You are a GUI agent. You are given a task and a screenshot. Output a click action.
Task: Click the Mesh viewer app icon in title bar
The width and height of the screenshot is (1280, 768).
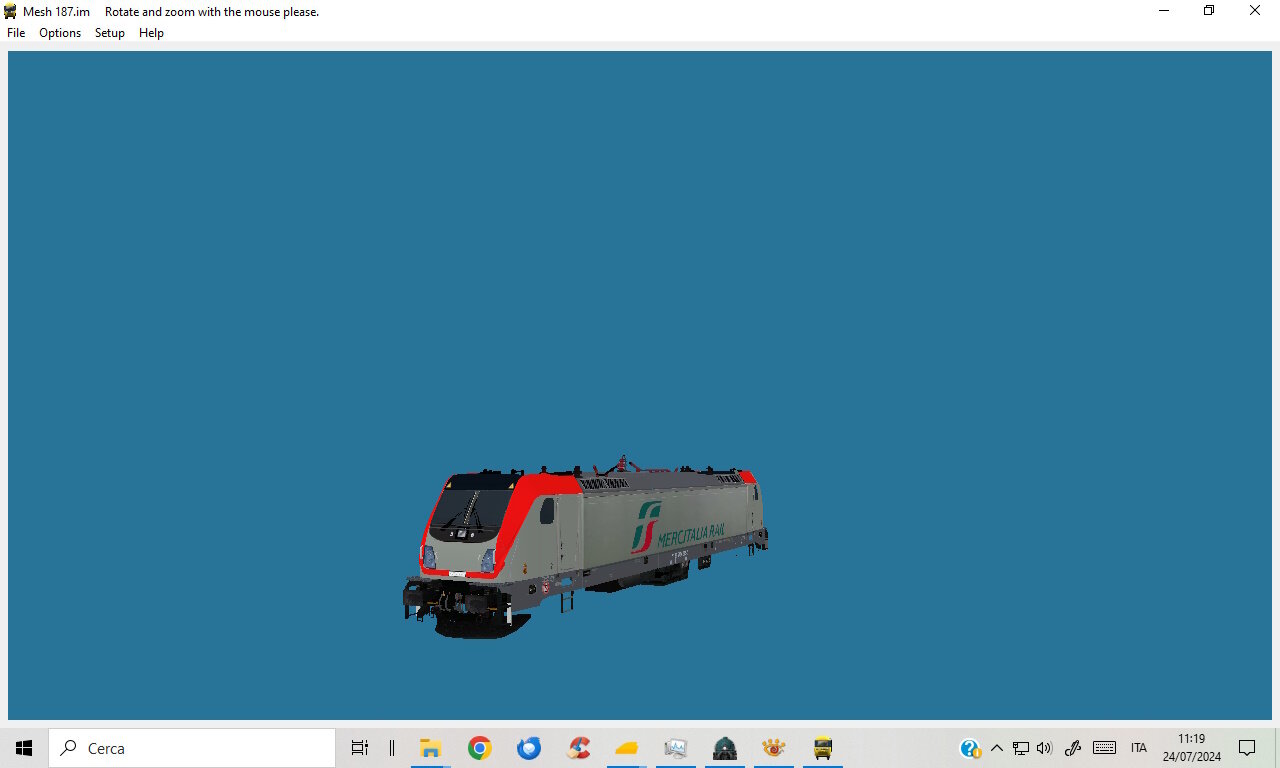pos(11,11)
